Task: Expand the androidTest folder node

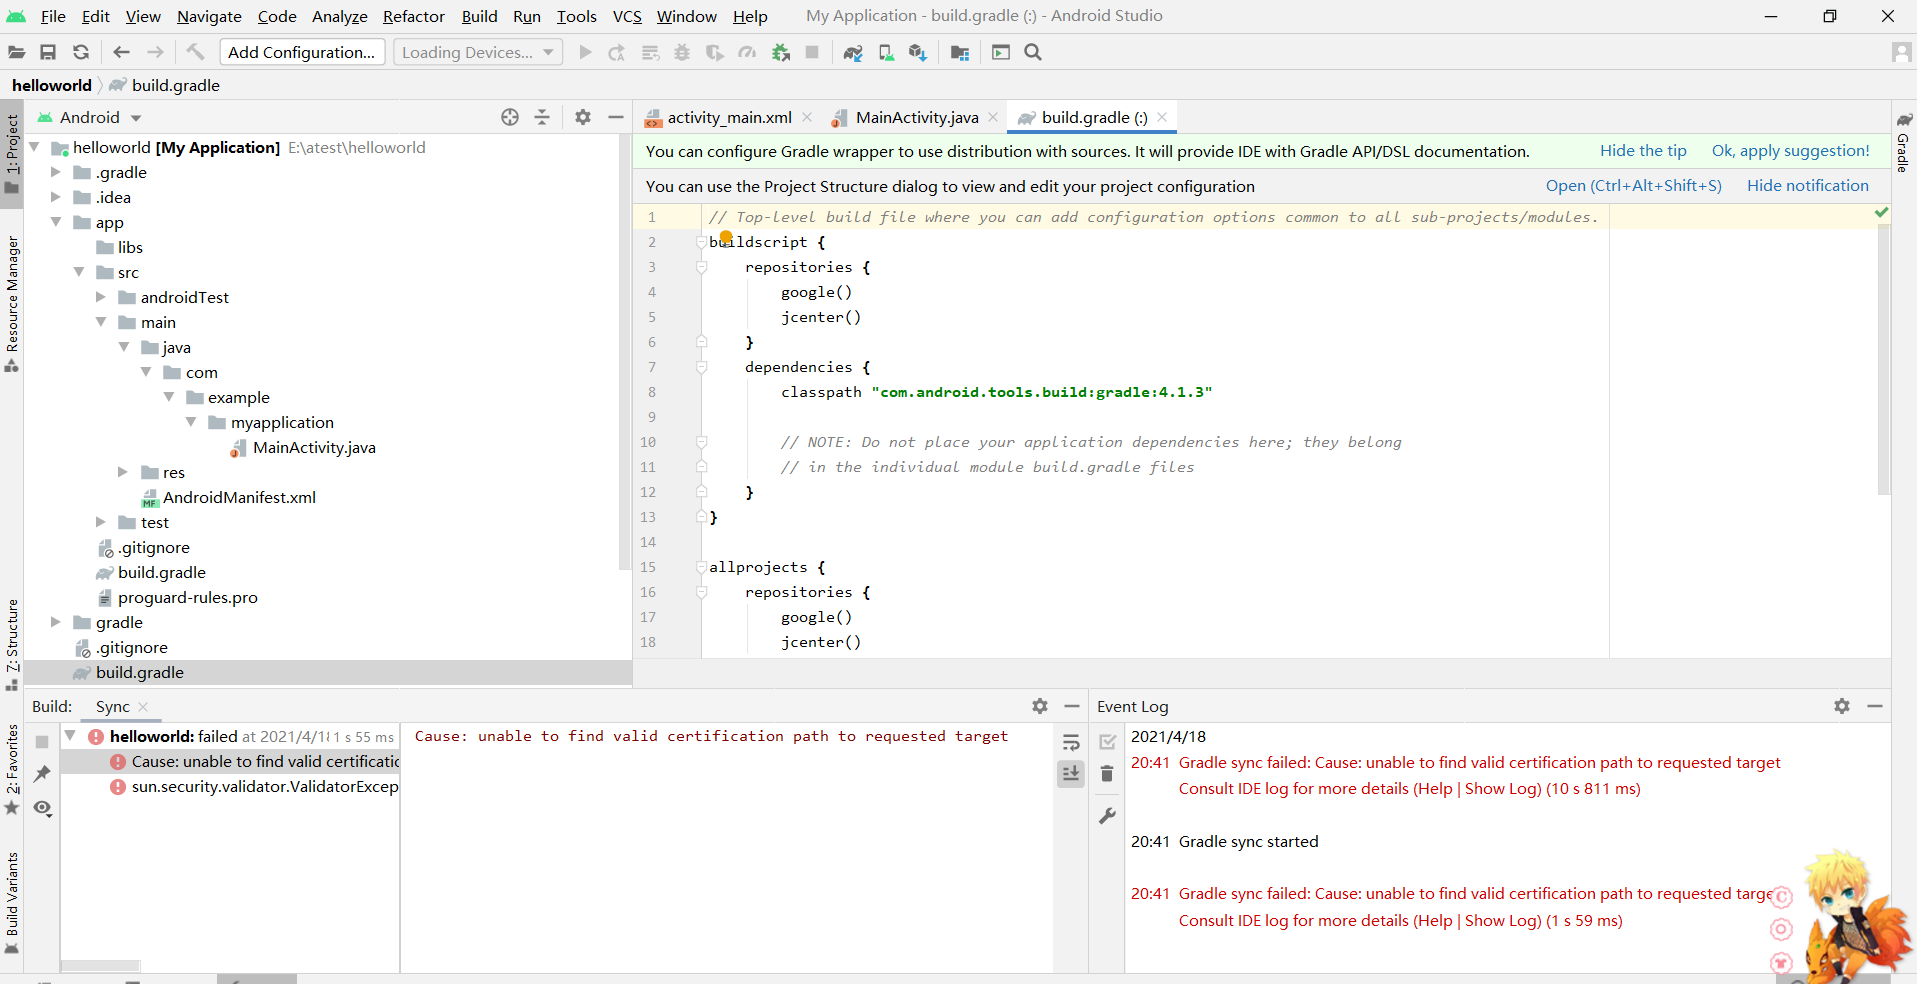Action: click(101, 297)
